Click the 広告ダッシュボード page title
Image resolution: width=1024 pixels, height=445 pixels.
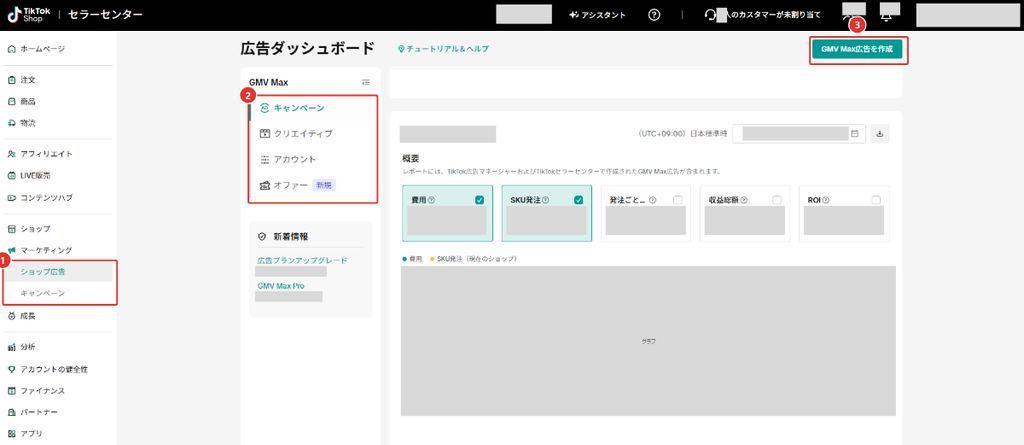tap(308, 48)
